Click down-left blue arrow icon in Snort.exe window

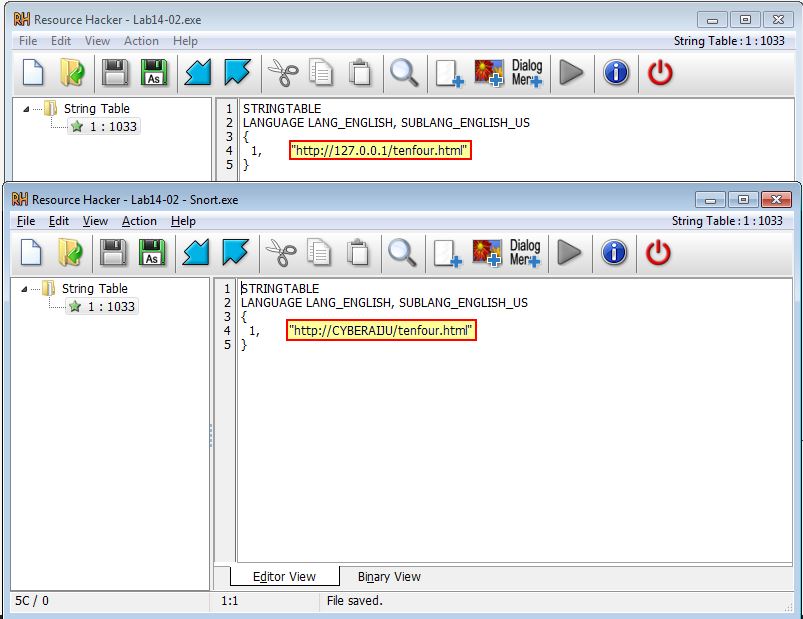(x=196, y=253)
